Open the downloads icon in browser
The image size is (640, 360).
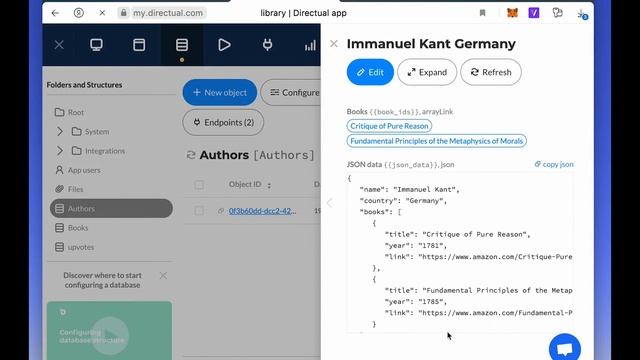(582, 14)
